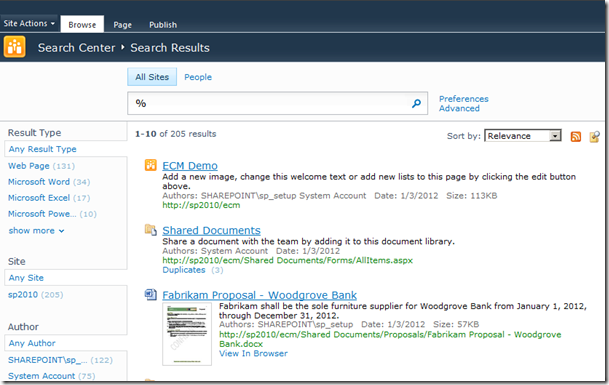
Task: Click the Shared Documents library icon
Action: 151,230
